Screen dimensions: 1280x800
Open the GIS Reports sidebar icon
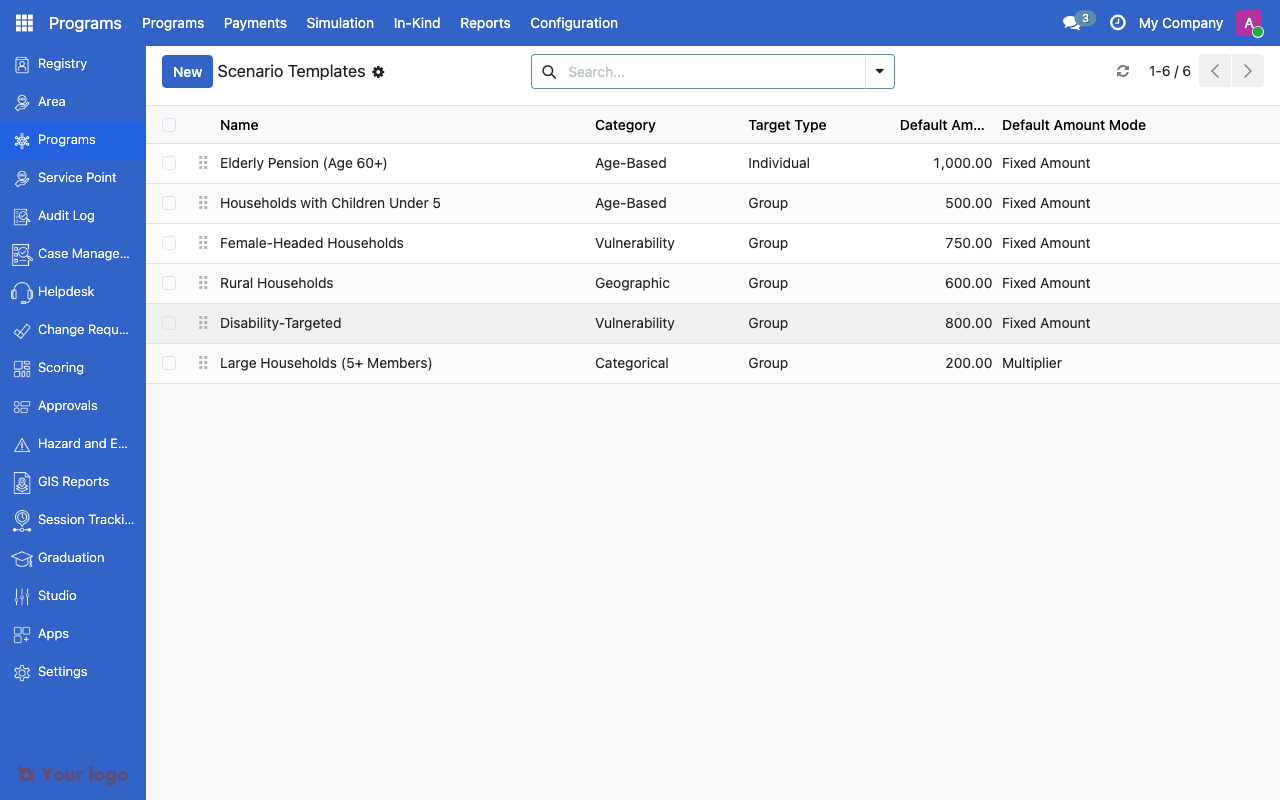point(22,482)
